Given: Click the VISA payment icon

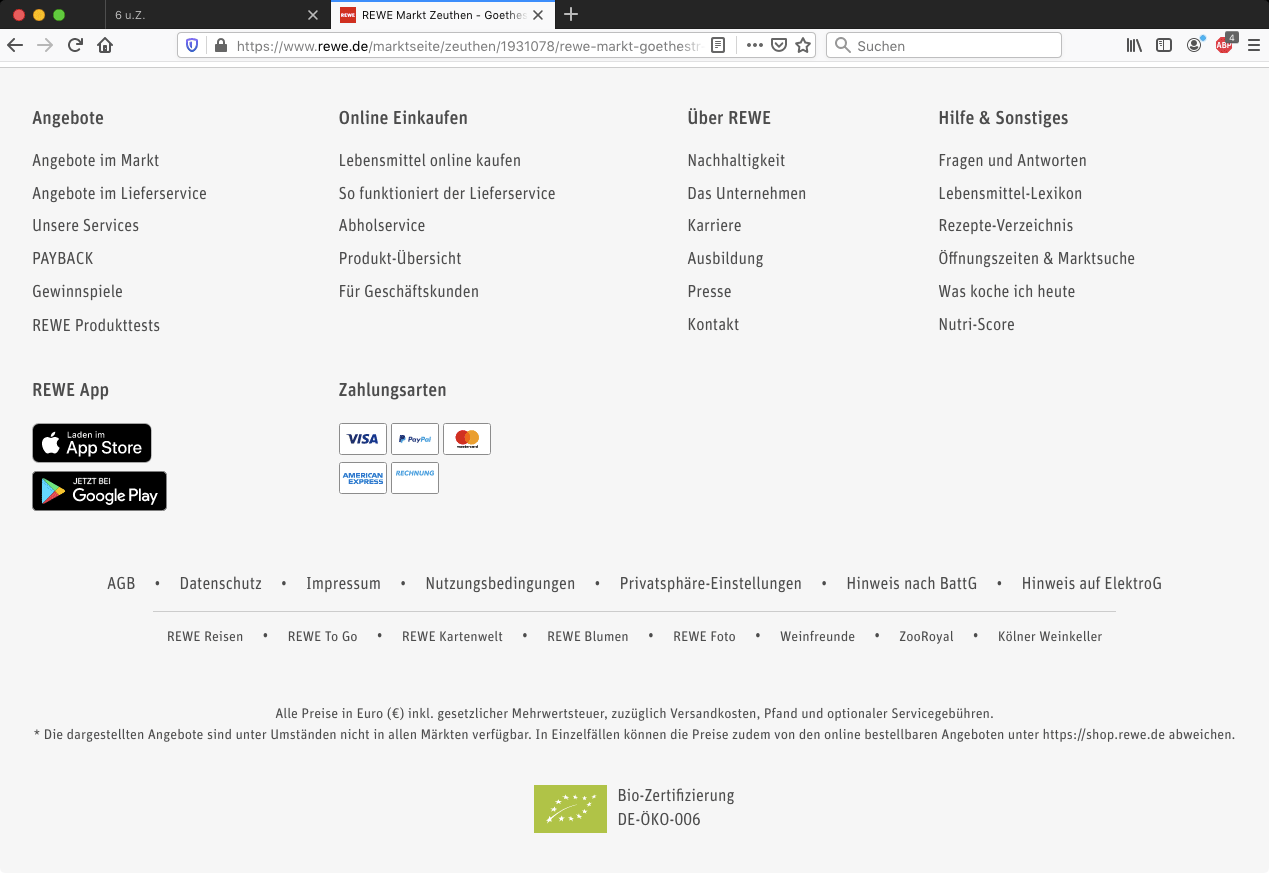Looking at the screenshot, I should 363,439.
